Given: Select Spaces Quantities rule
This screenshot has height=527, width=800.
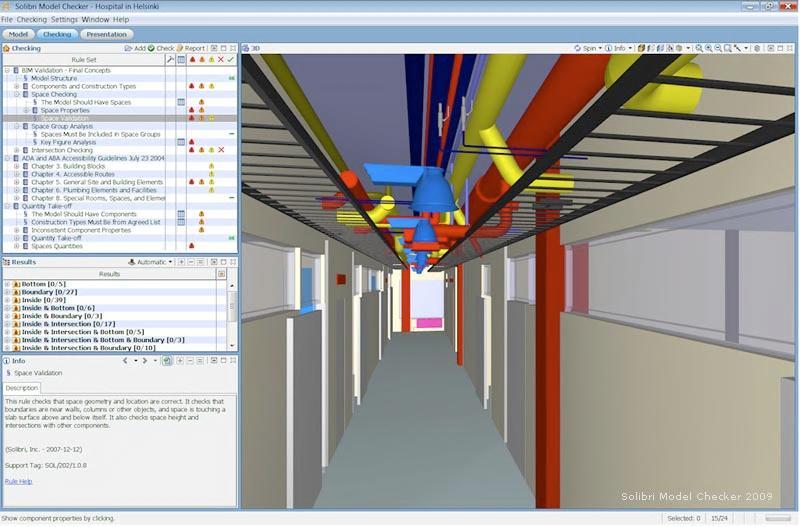Looking at the screenshot, I should tap(57, 246).
